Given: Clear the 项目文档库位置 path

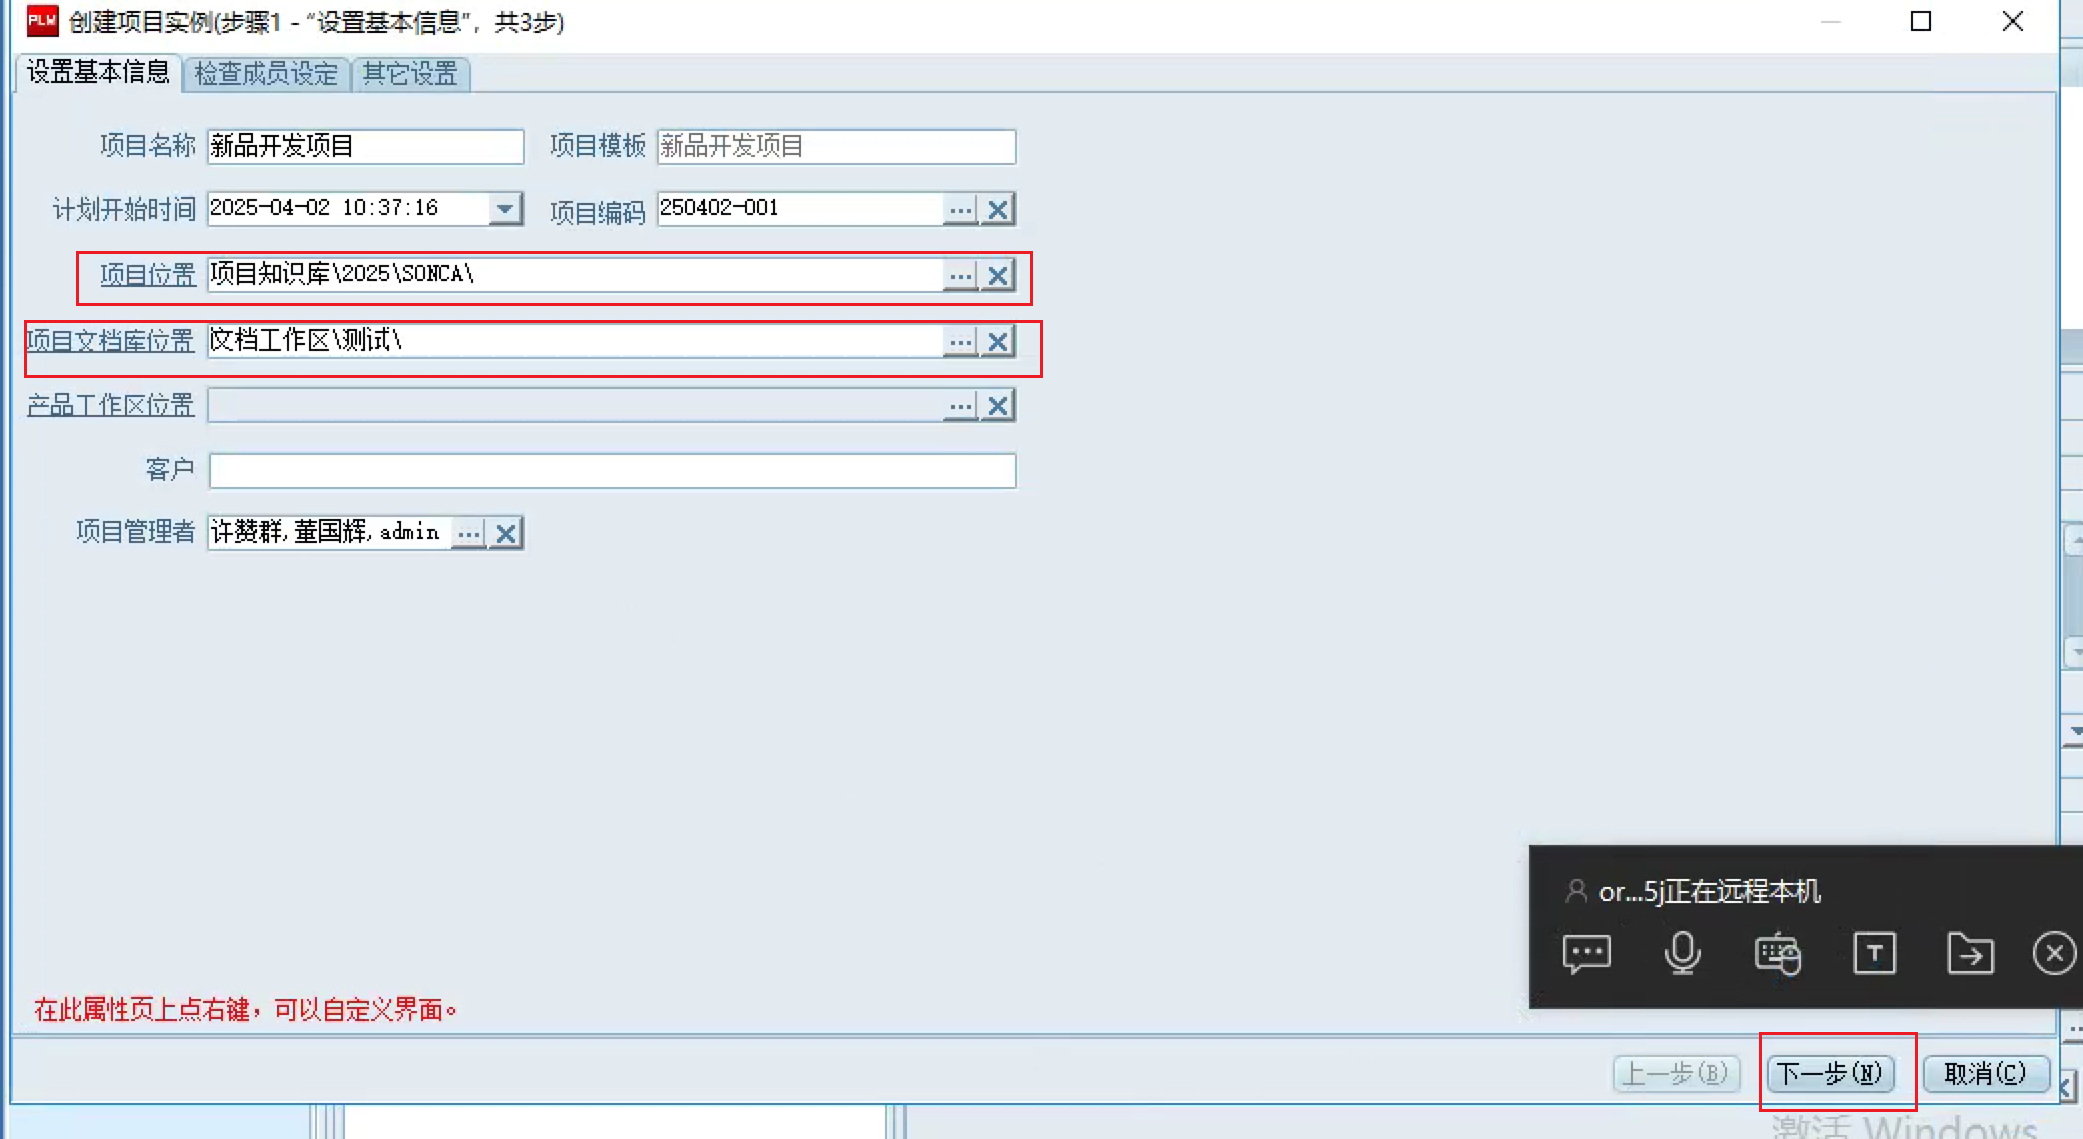Looking at the screenshot, I should [x=998, y=341].
